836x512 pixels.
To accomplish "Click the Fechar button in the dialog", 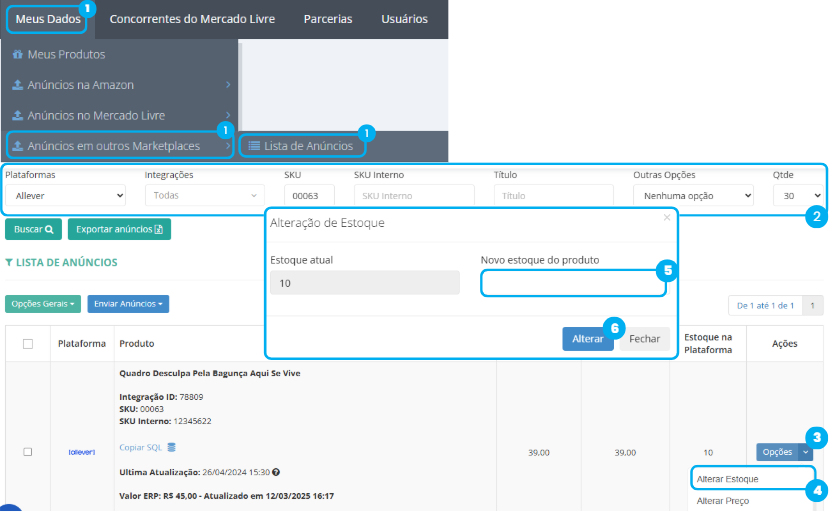I will (645, 339).
